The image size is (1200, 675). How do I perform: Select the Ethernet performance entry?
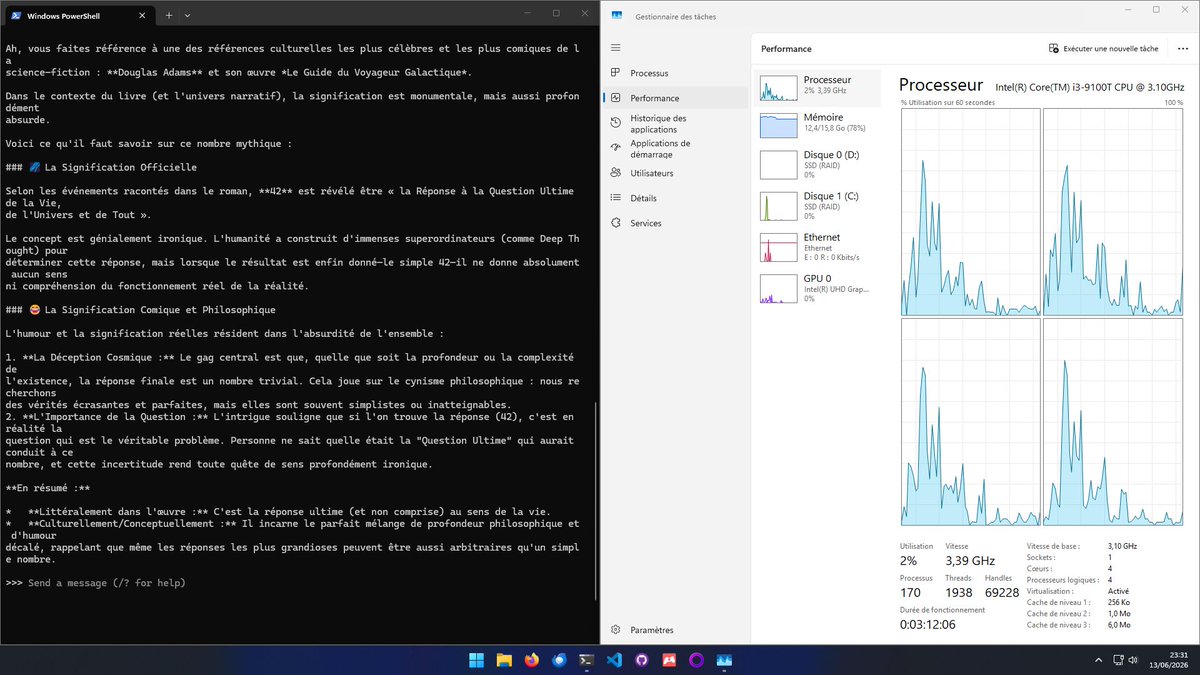pyautogui.click(x=819, y=247)
